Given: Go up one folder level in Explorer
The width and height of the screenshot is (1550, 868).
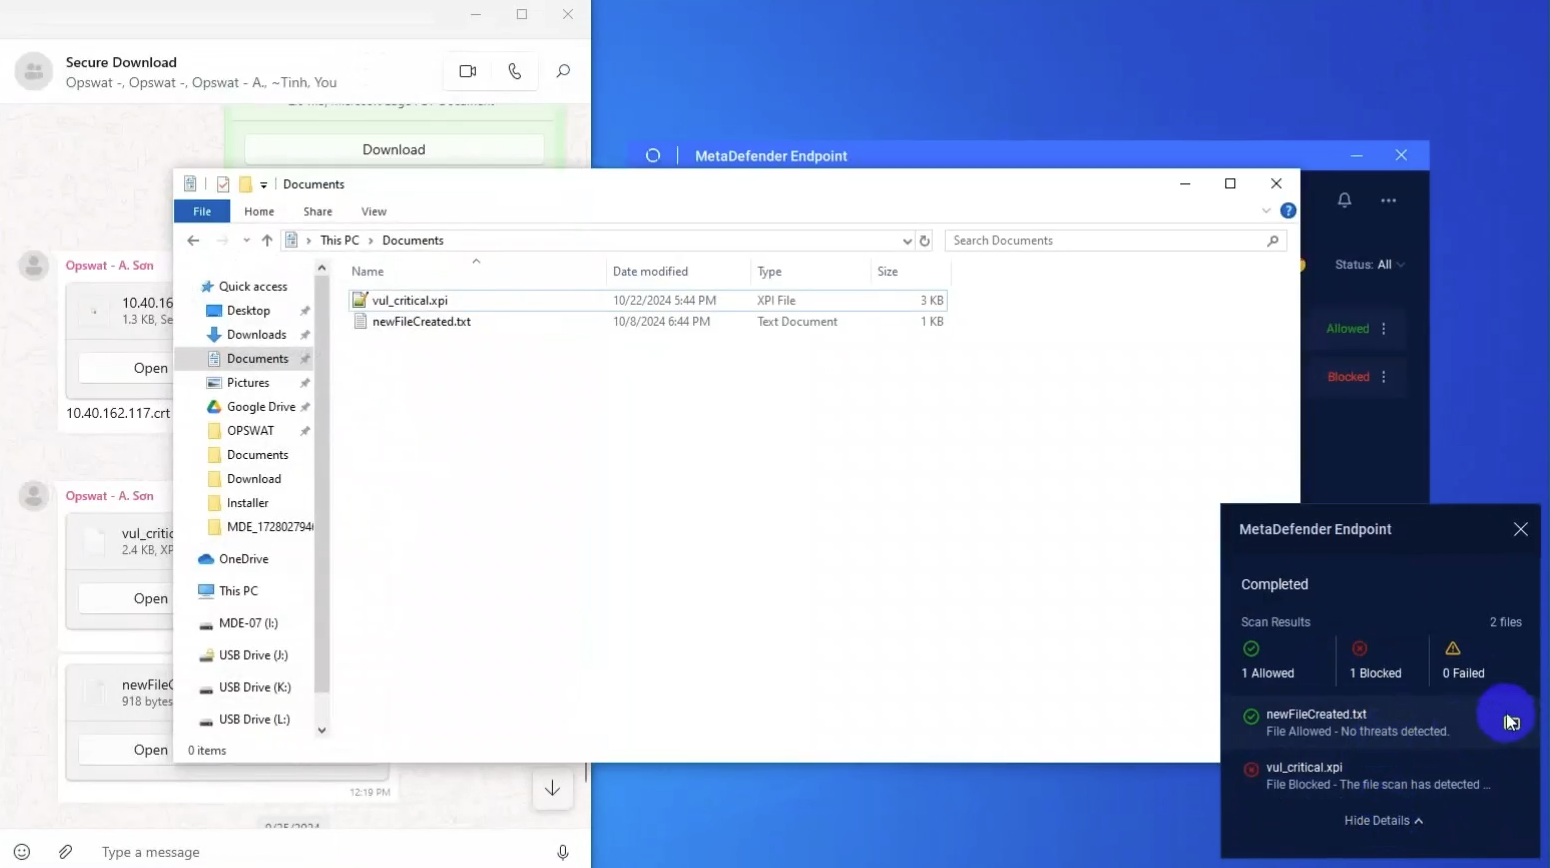Looking at the screenshot, I should pyautogui.click(x=267, y=240).
